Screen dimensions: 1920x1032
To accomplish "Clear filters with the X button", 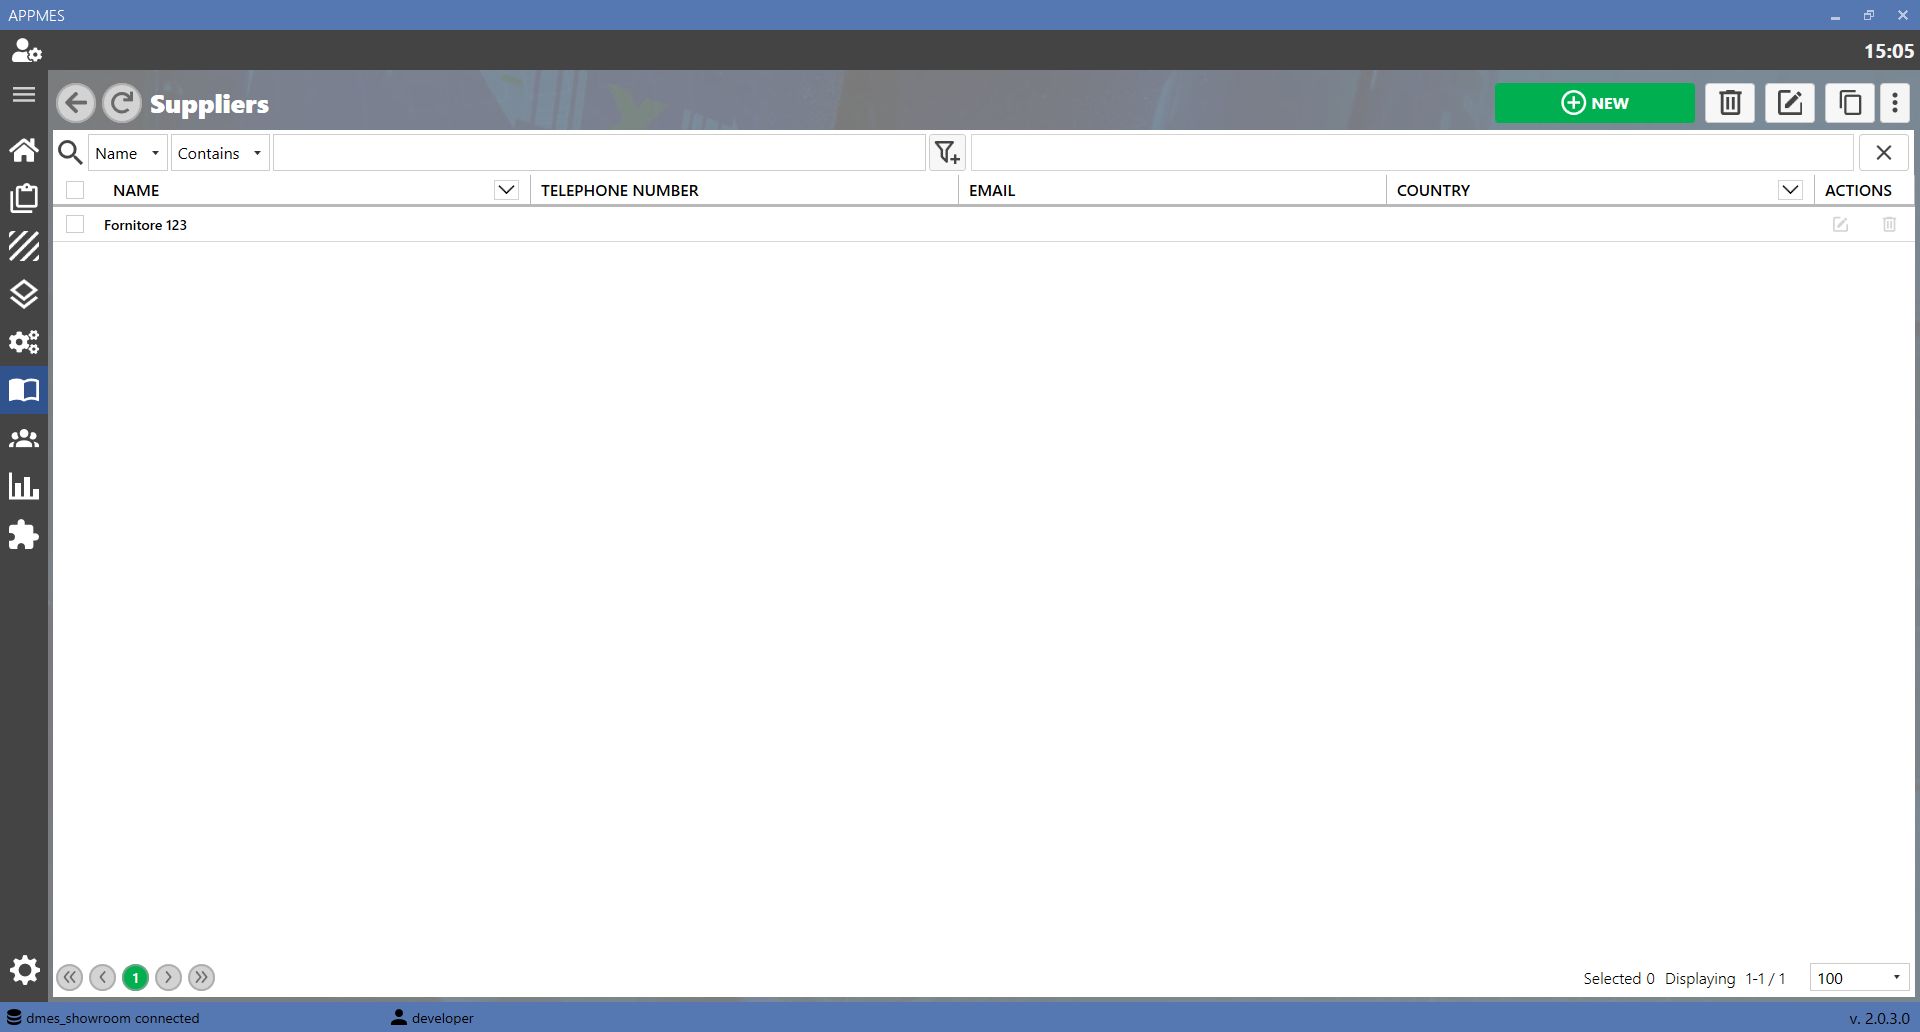I will (x=1884, y=153).
